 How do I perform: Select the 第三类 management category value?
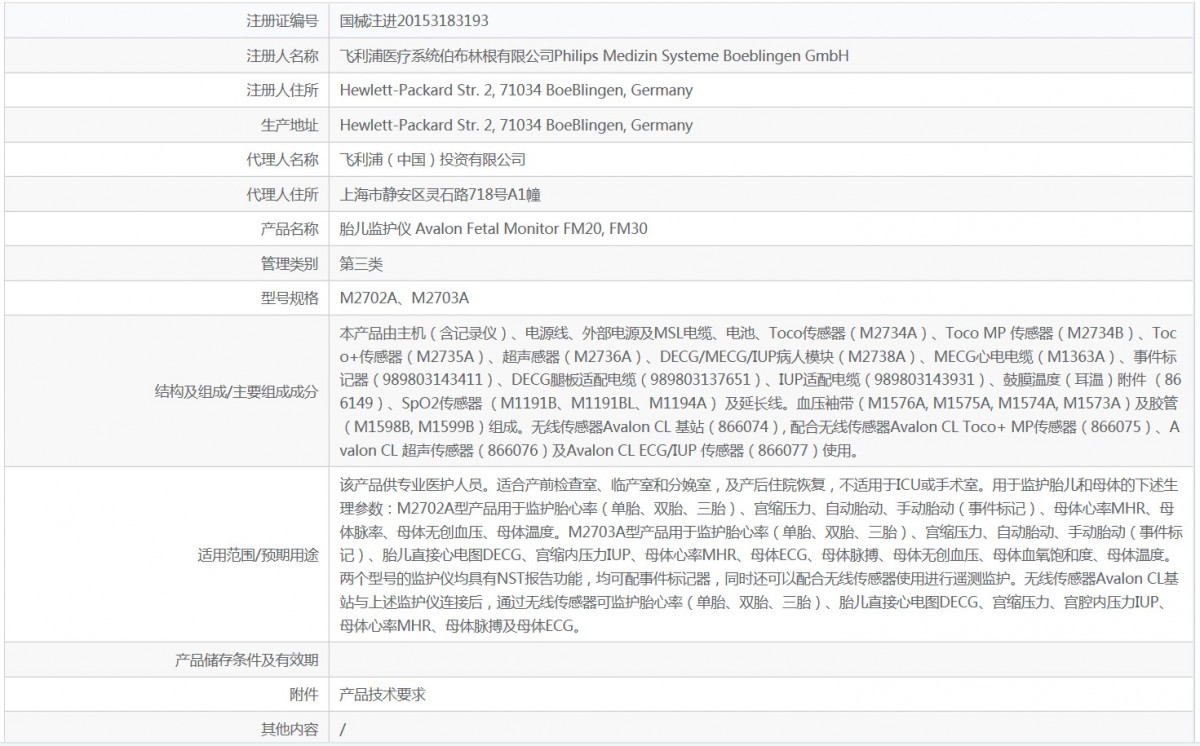click(361, 264)
